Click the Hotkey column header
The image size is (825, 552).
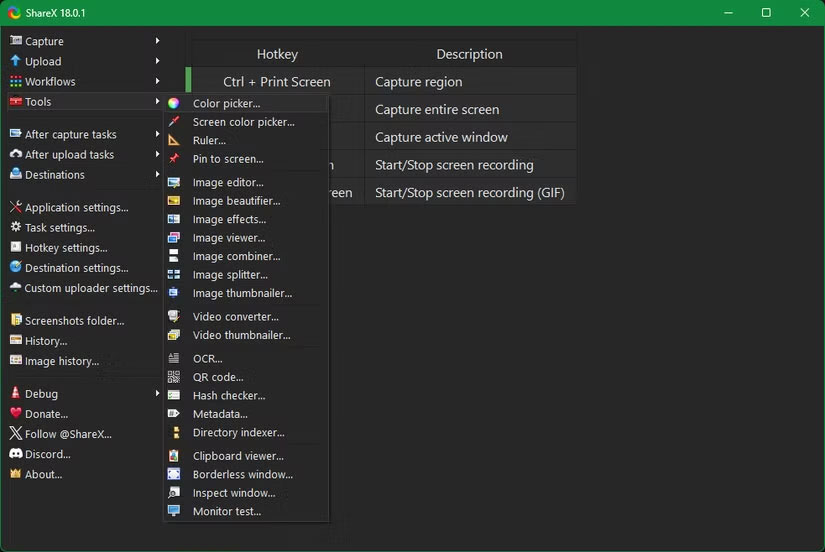tap(277, 54)
